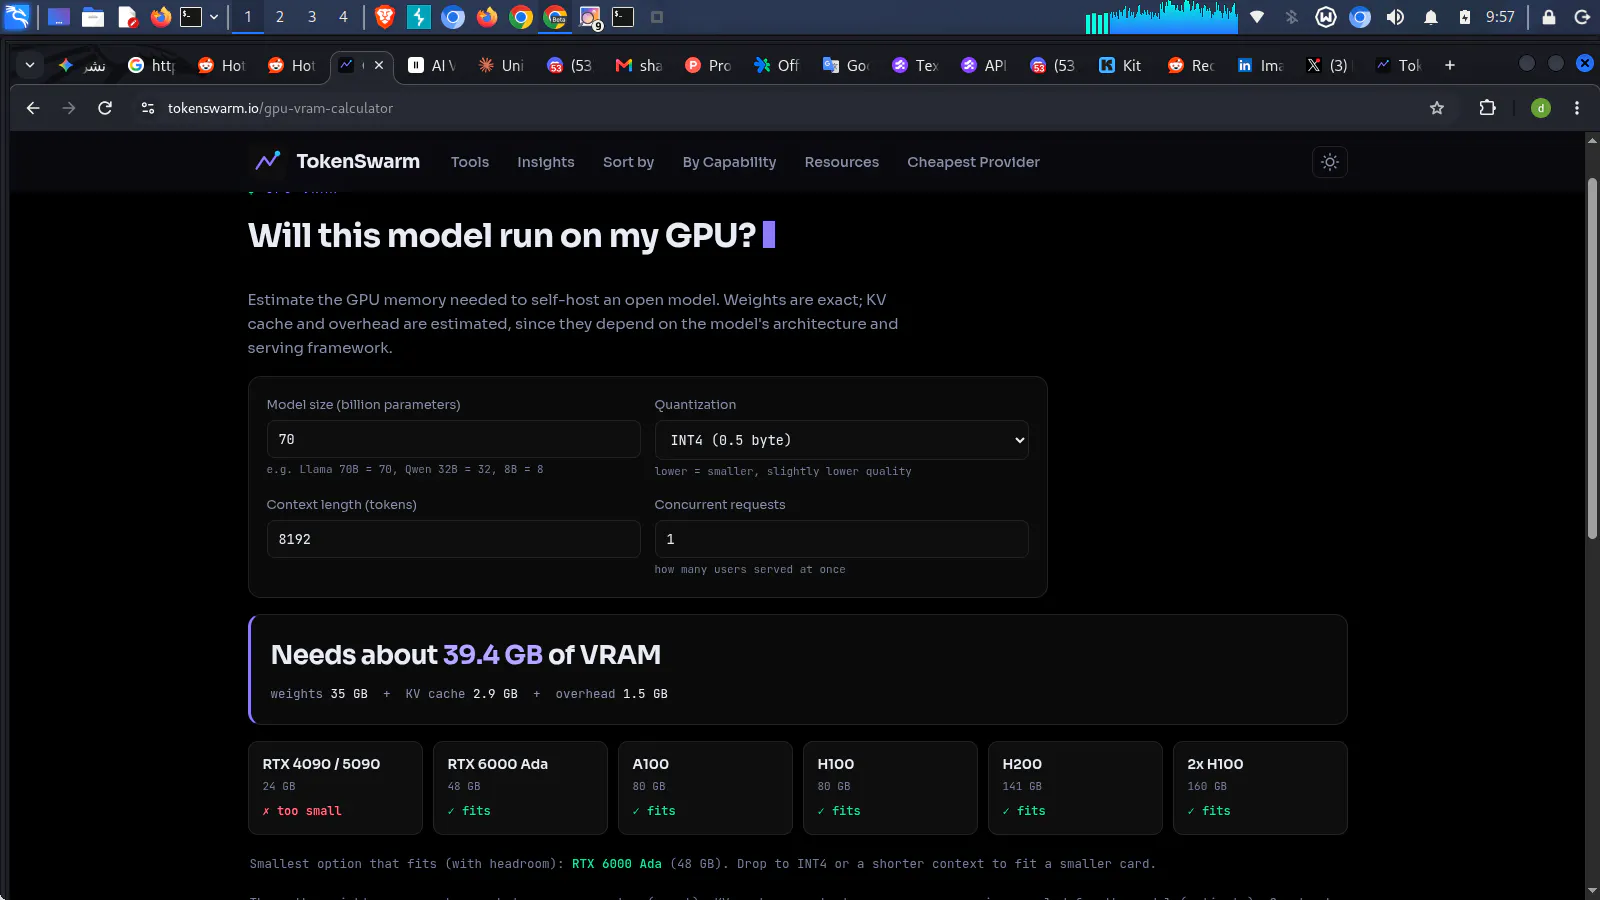
Task: Switch to the 'Kit' tab
Action: 1120,65
